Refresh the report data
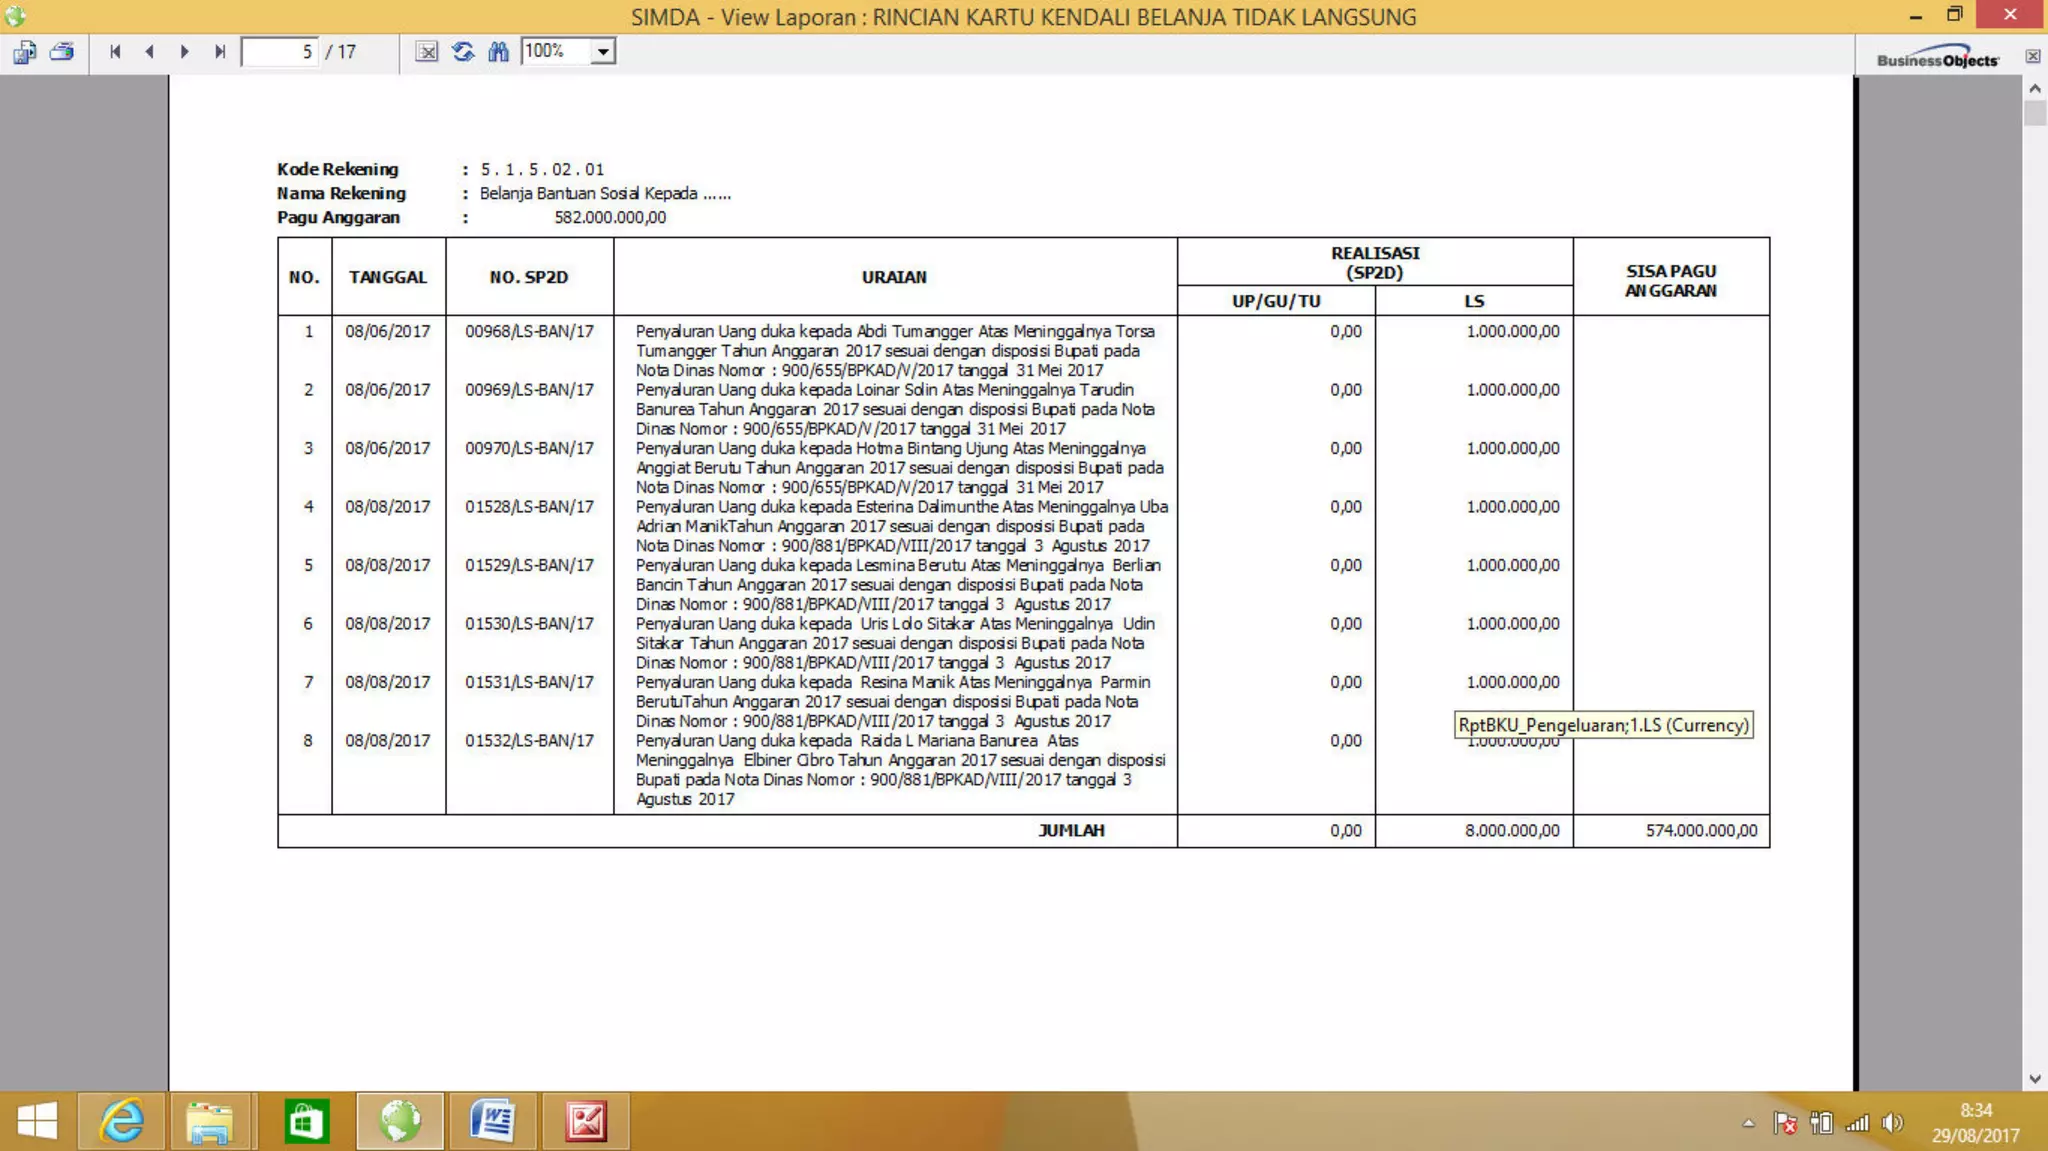This screenshot has height=1151, width=2048. (463, 52)
